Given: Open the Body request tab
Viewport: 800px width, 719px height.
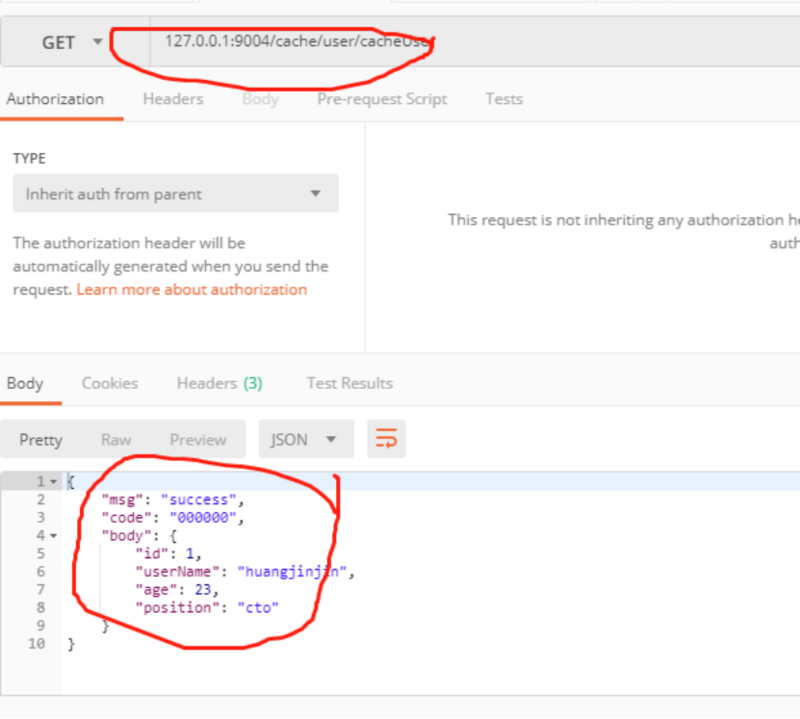Looking at the screenshot, I should tap(260, 98).
